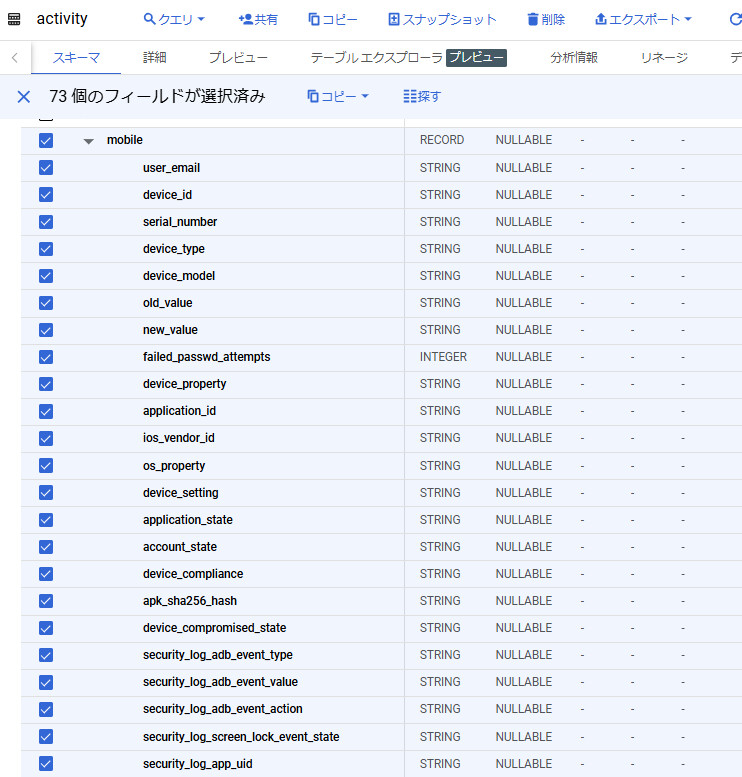The width and height of the screenshot is (742, 777).
Task: Clear selection with the X icon
Action: (x=24, y=96)
